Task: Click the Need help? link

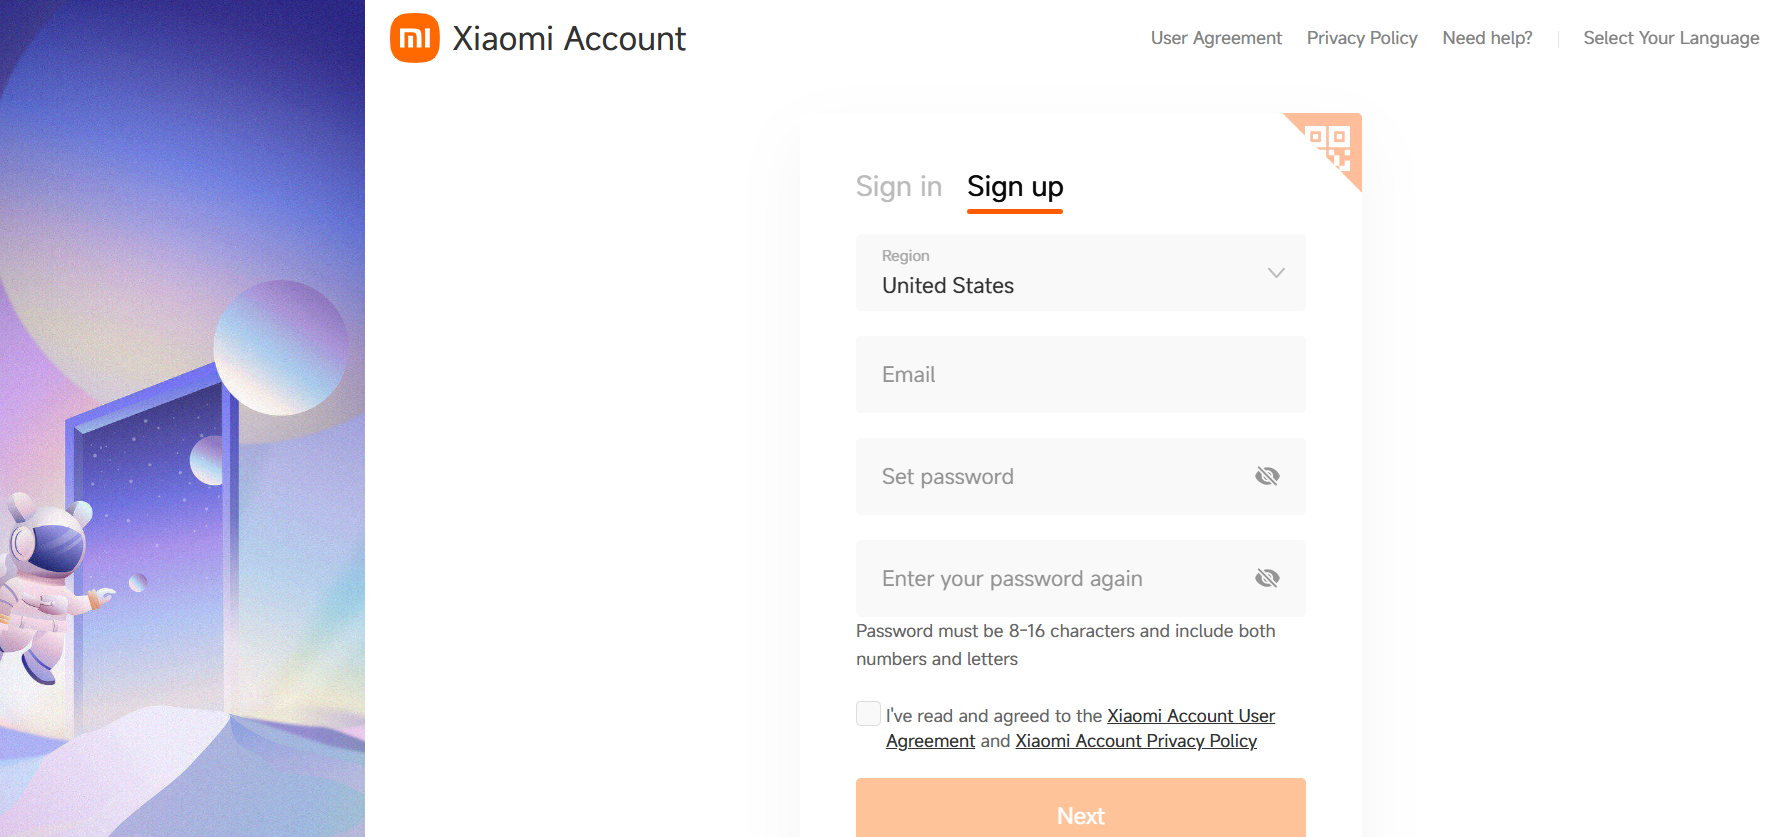Action: (x=1486, y=38)
